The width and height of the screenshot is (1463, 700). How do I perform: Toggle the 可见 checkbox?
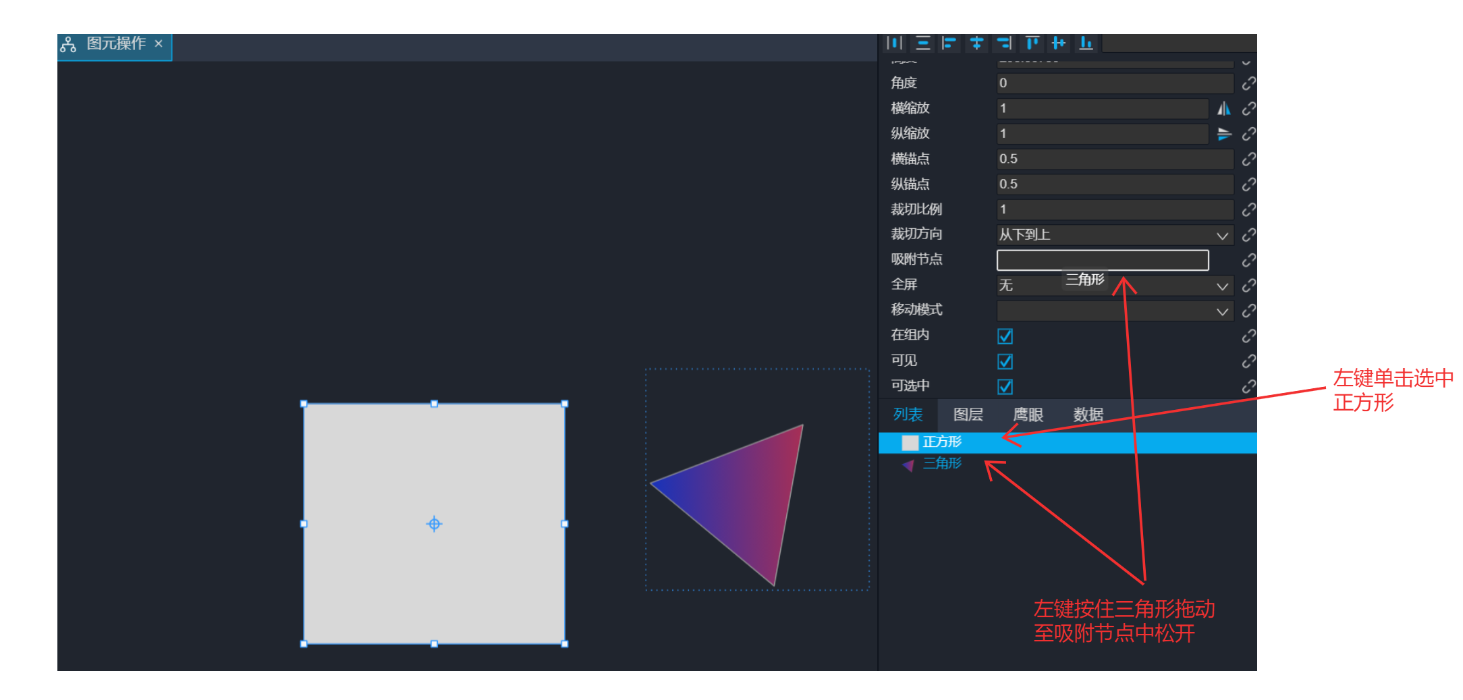[x=1005, y=361]
